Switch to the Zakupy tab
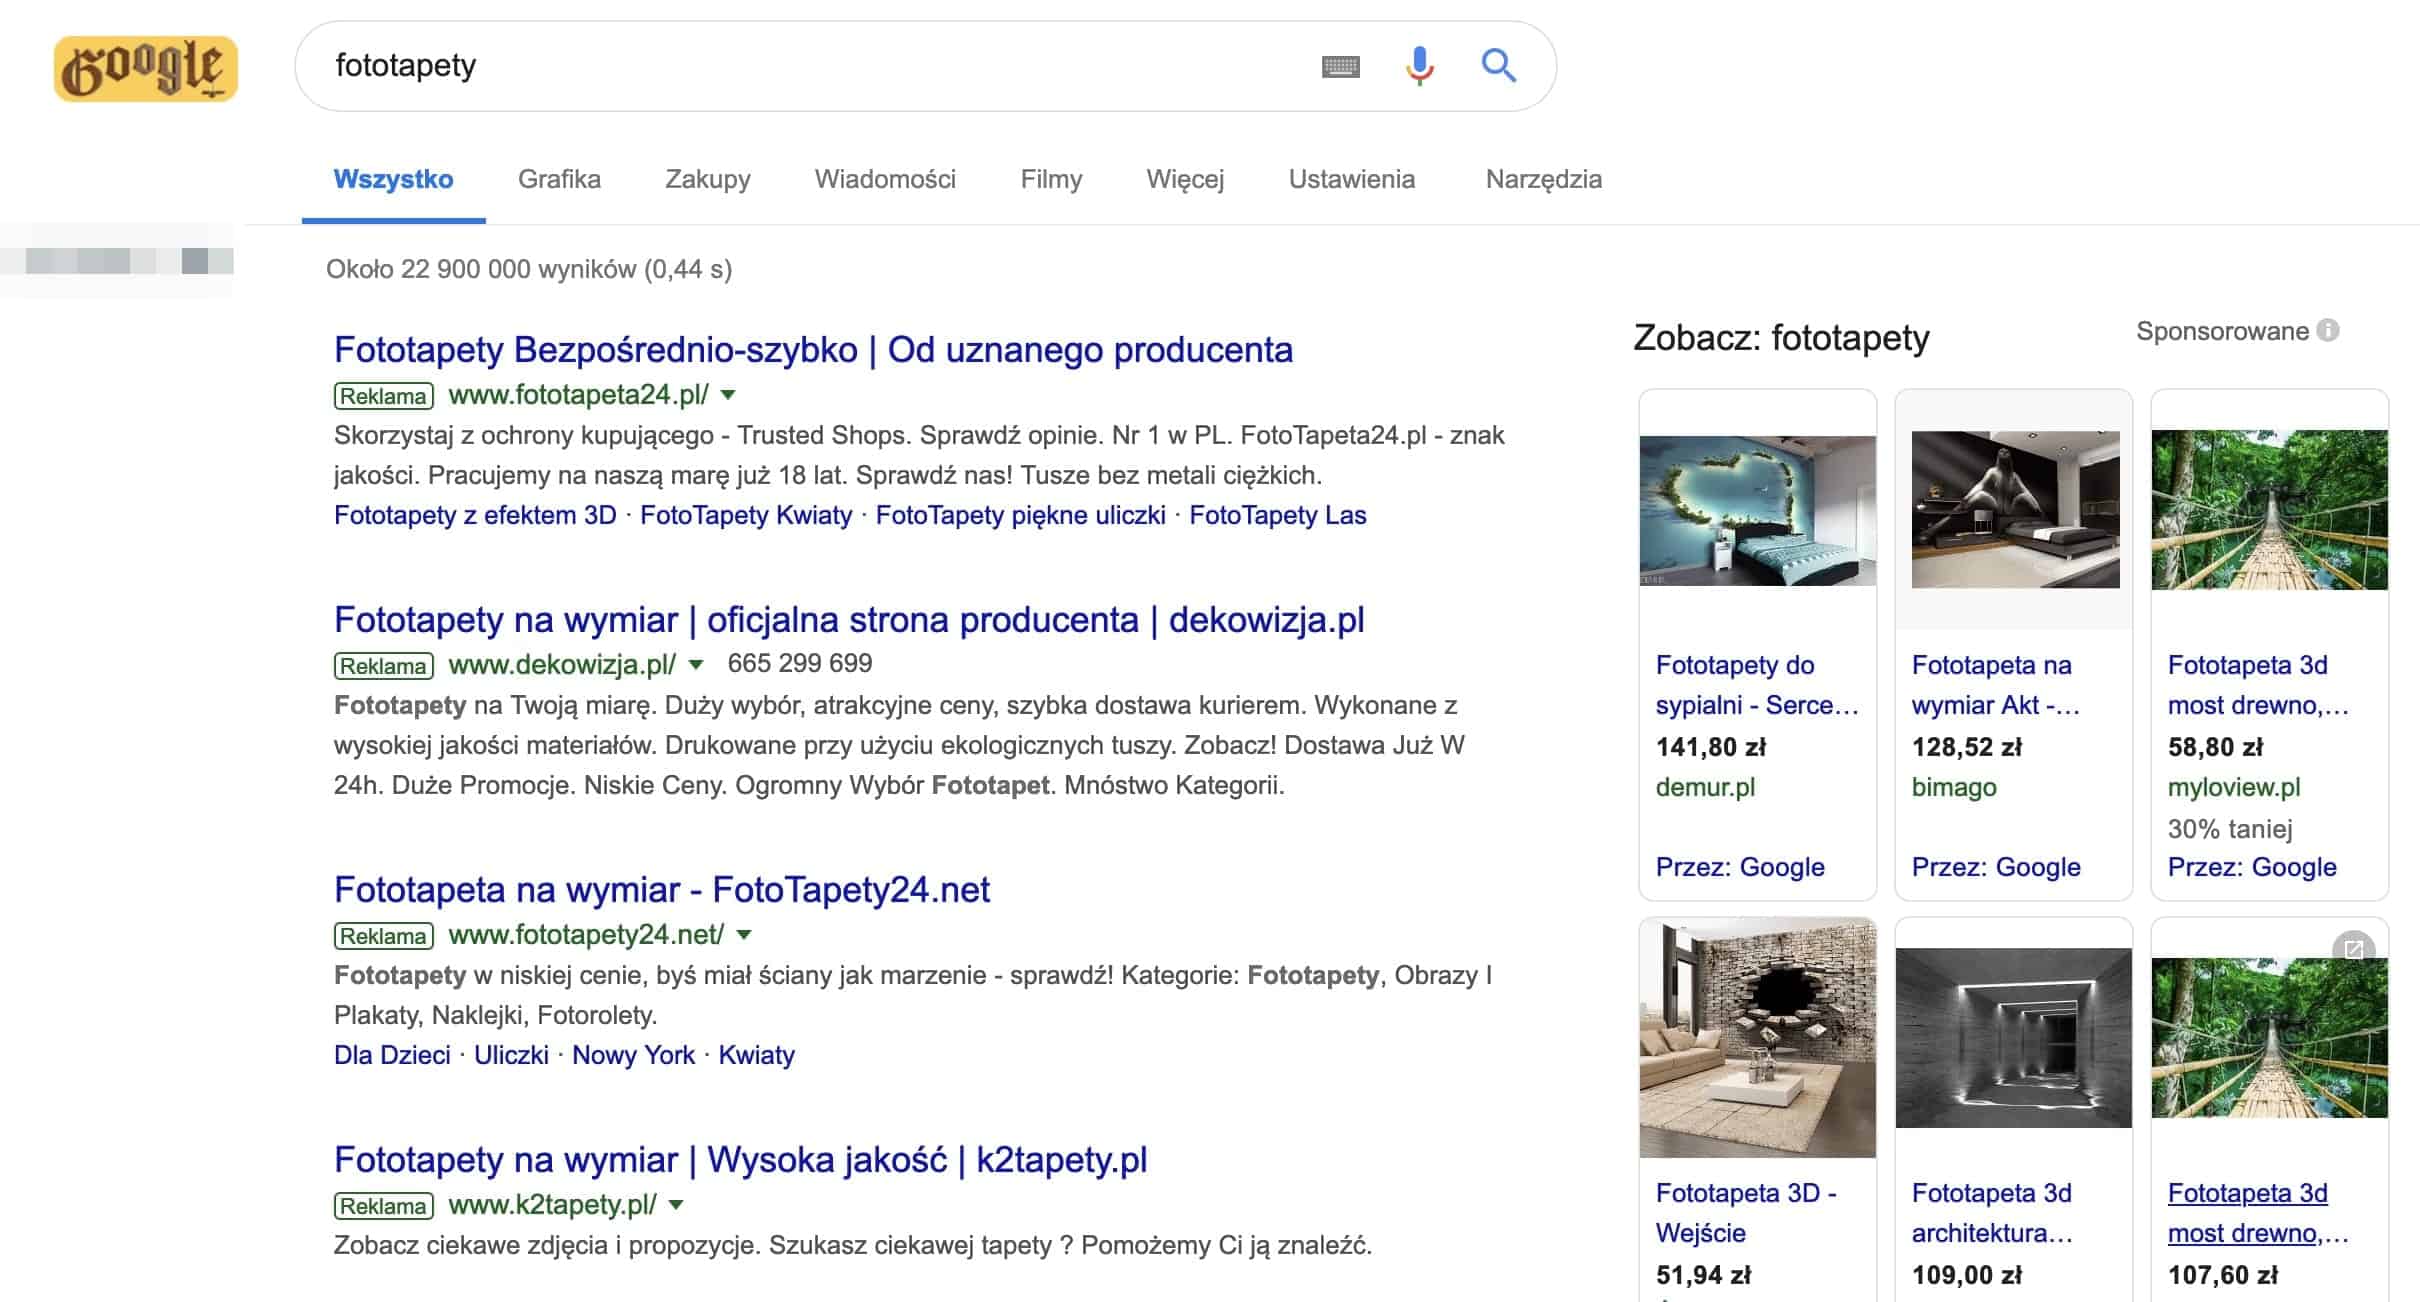 coord(707,179)
